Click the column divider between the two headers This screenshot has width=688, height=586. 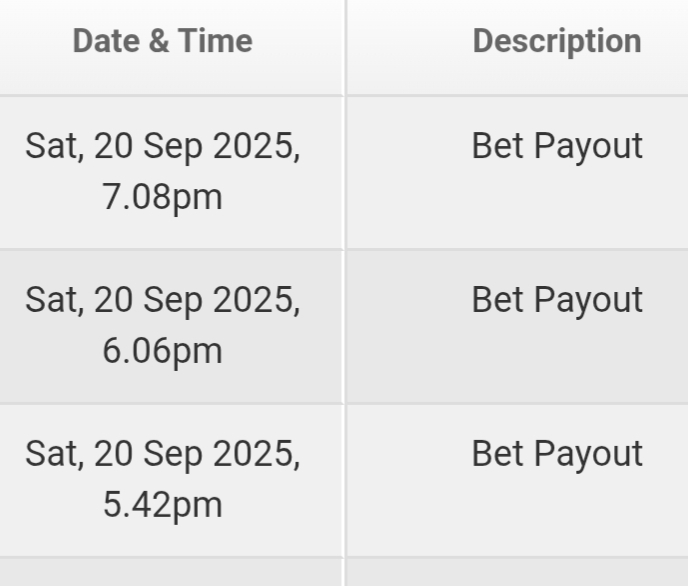pyautogui.click(x=345, y=47)
